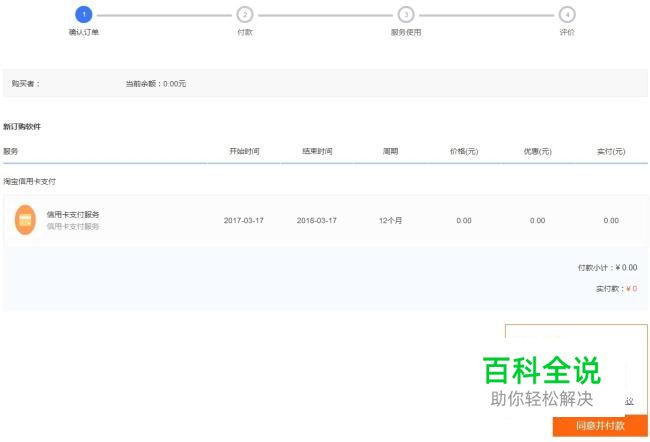Viewport: 650px width, 442px height.
Task: Click the 实付款：¥0 line
Action: (616, 289)
